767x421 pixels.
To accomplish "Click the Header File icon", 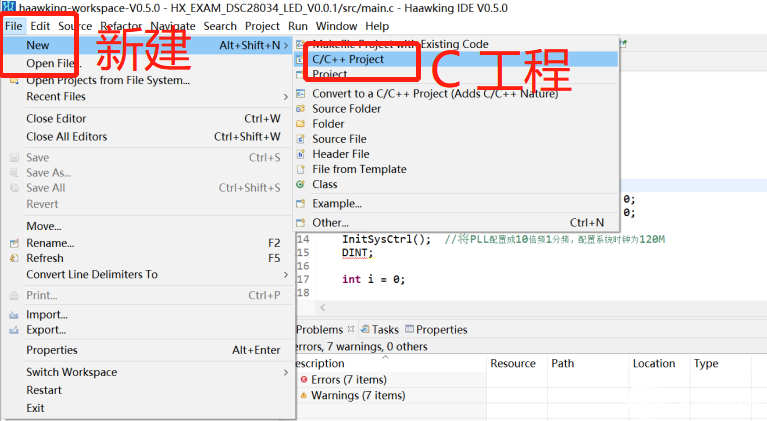I will (301, 154).
